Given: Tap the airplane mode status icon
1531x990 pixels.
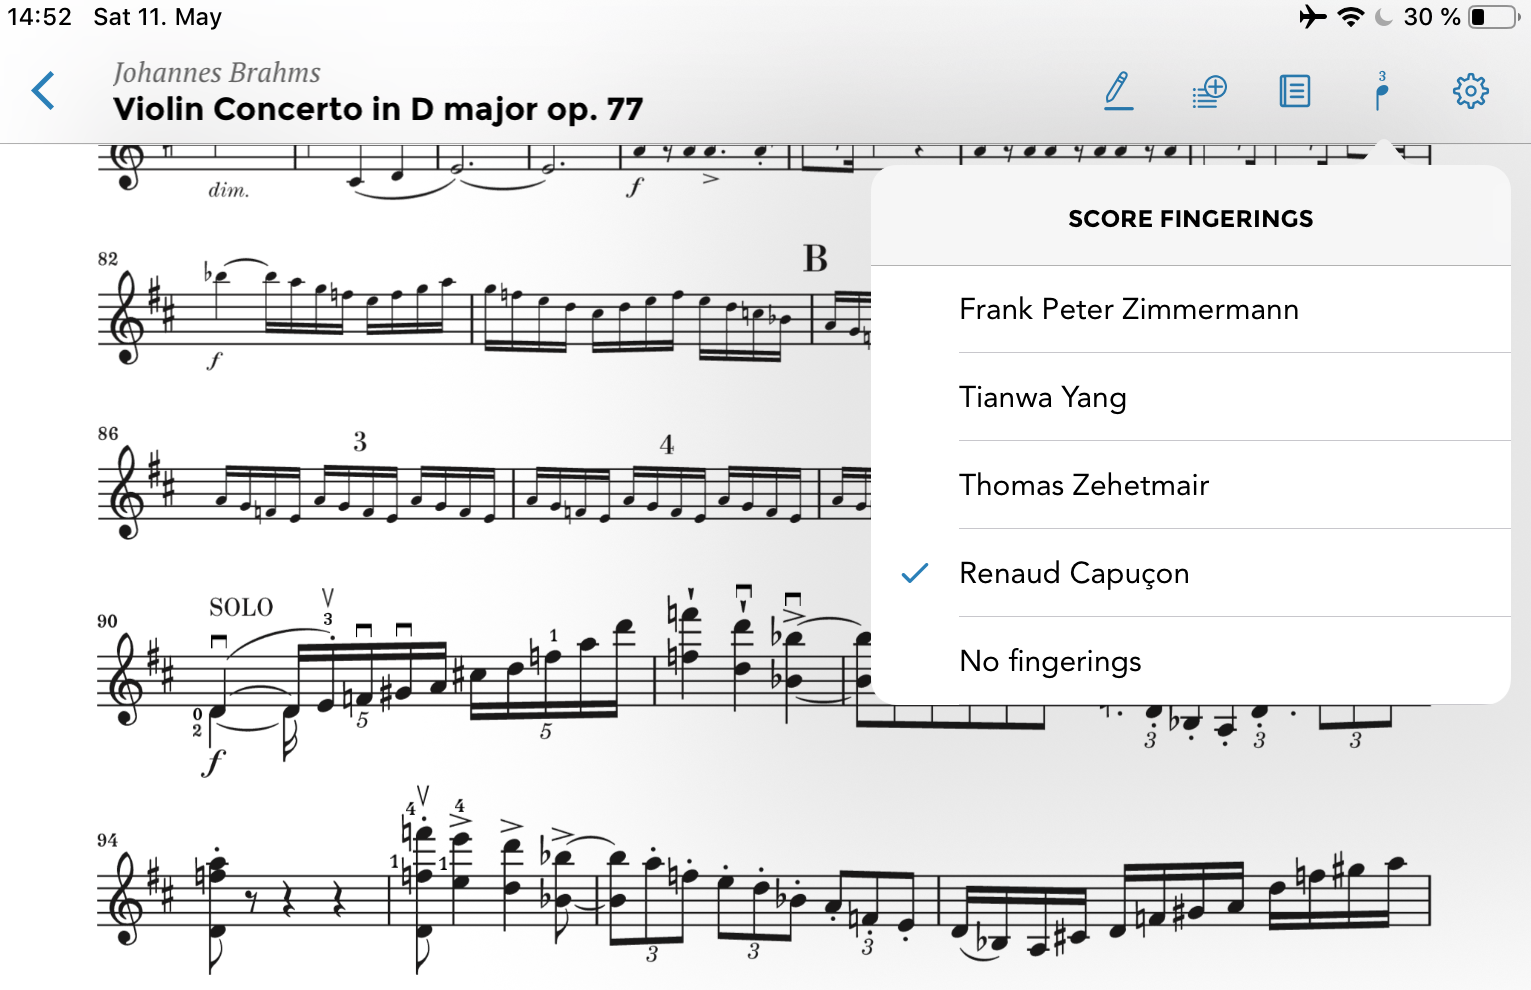Looking at the screenshot, I should click(1312, 17).
